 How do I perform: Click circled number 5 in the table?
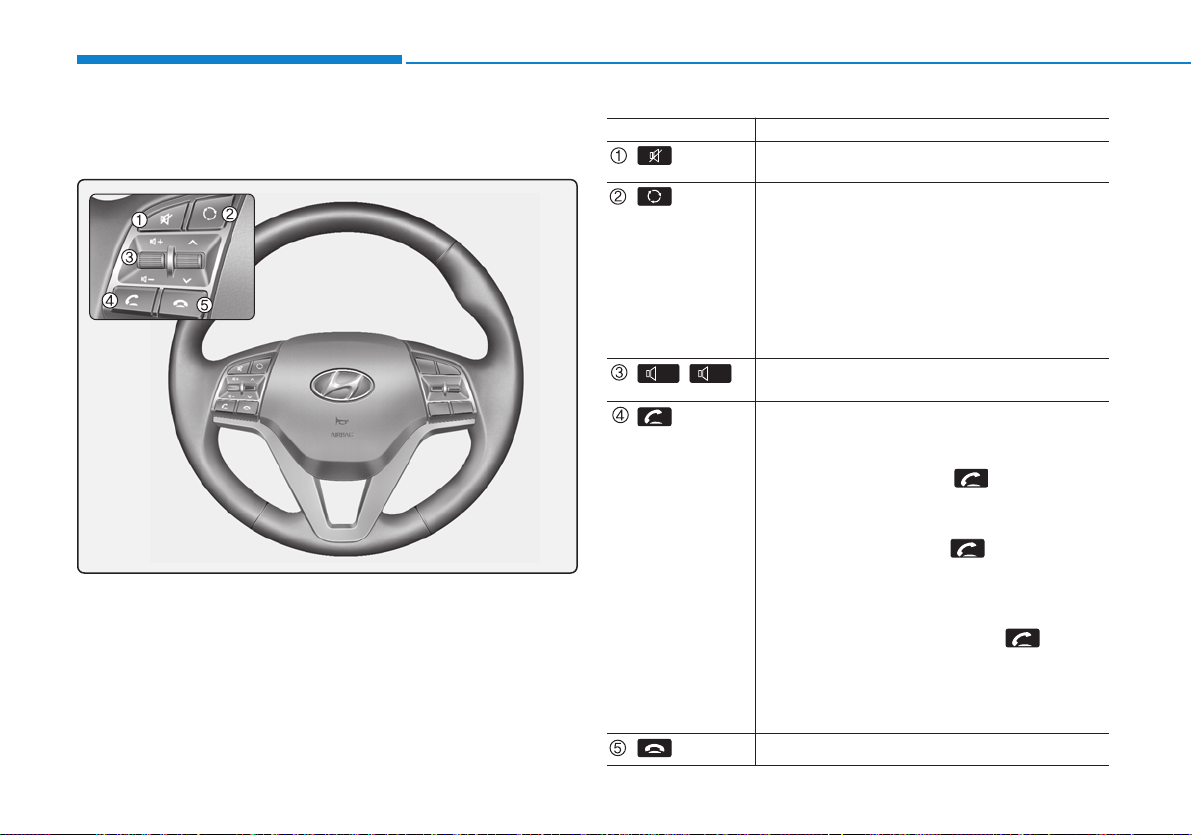pos(618,748)
